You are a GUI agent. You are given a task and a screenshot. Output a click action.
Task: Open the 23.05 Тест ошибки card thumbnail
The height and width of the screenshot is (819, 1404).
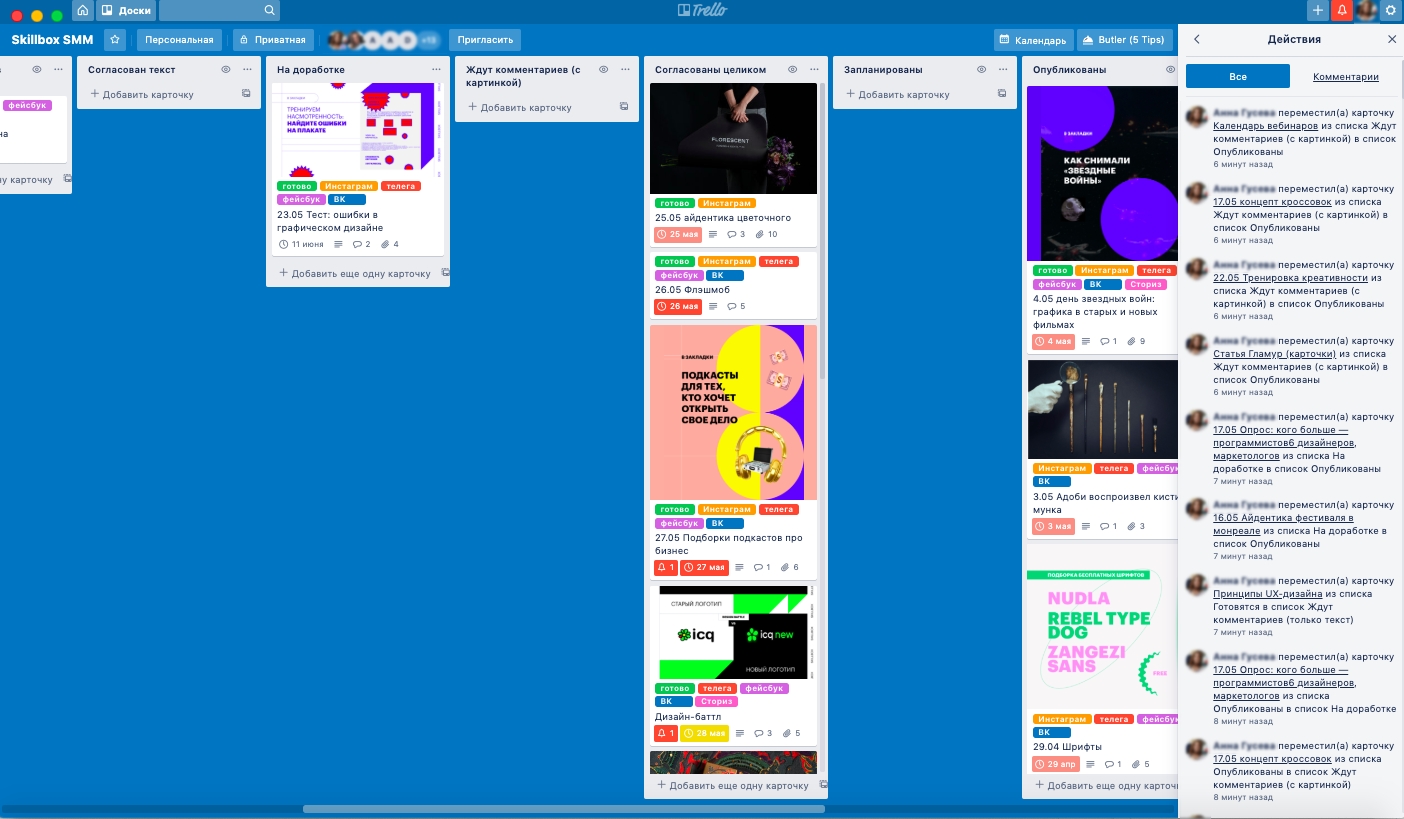pos(358,130)
